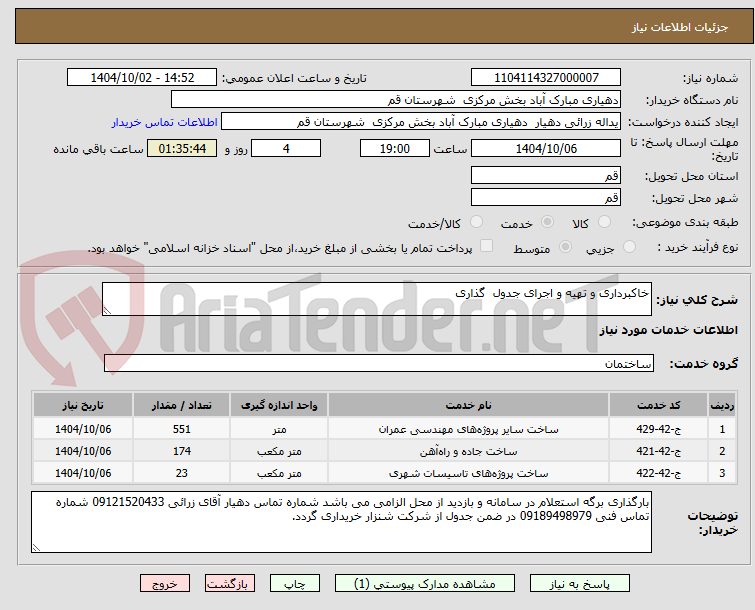Click service code ج-42-429
Viewport: 755px width, 610px height.
click(658, 429)
